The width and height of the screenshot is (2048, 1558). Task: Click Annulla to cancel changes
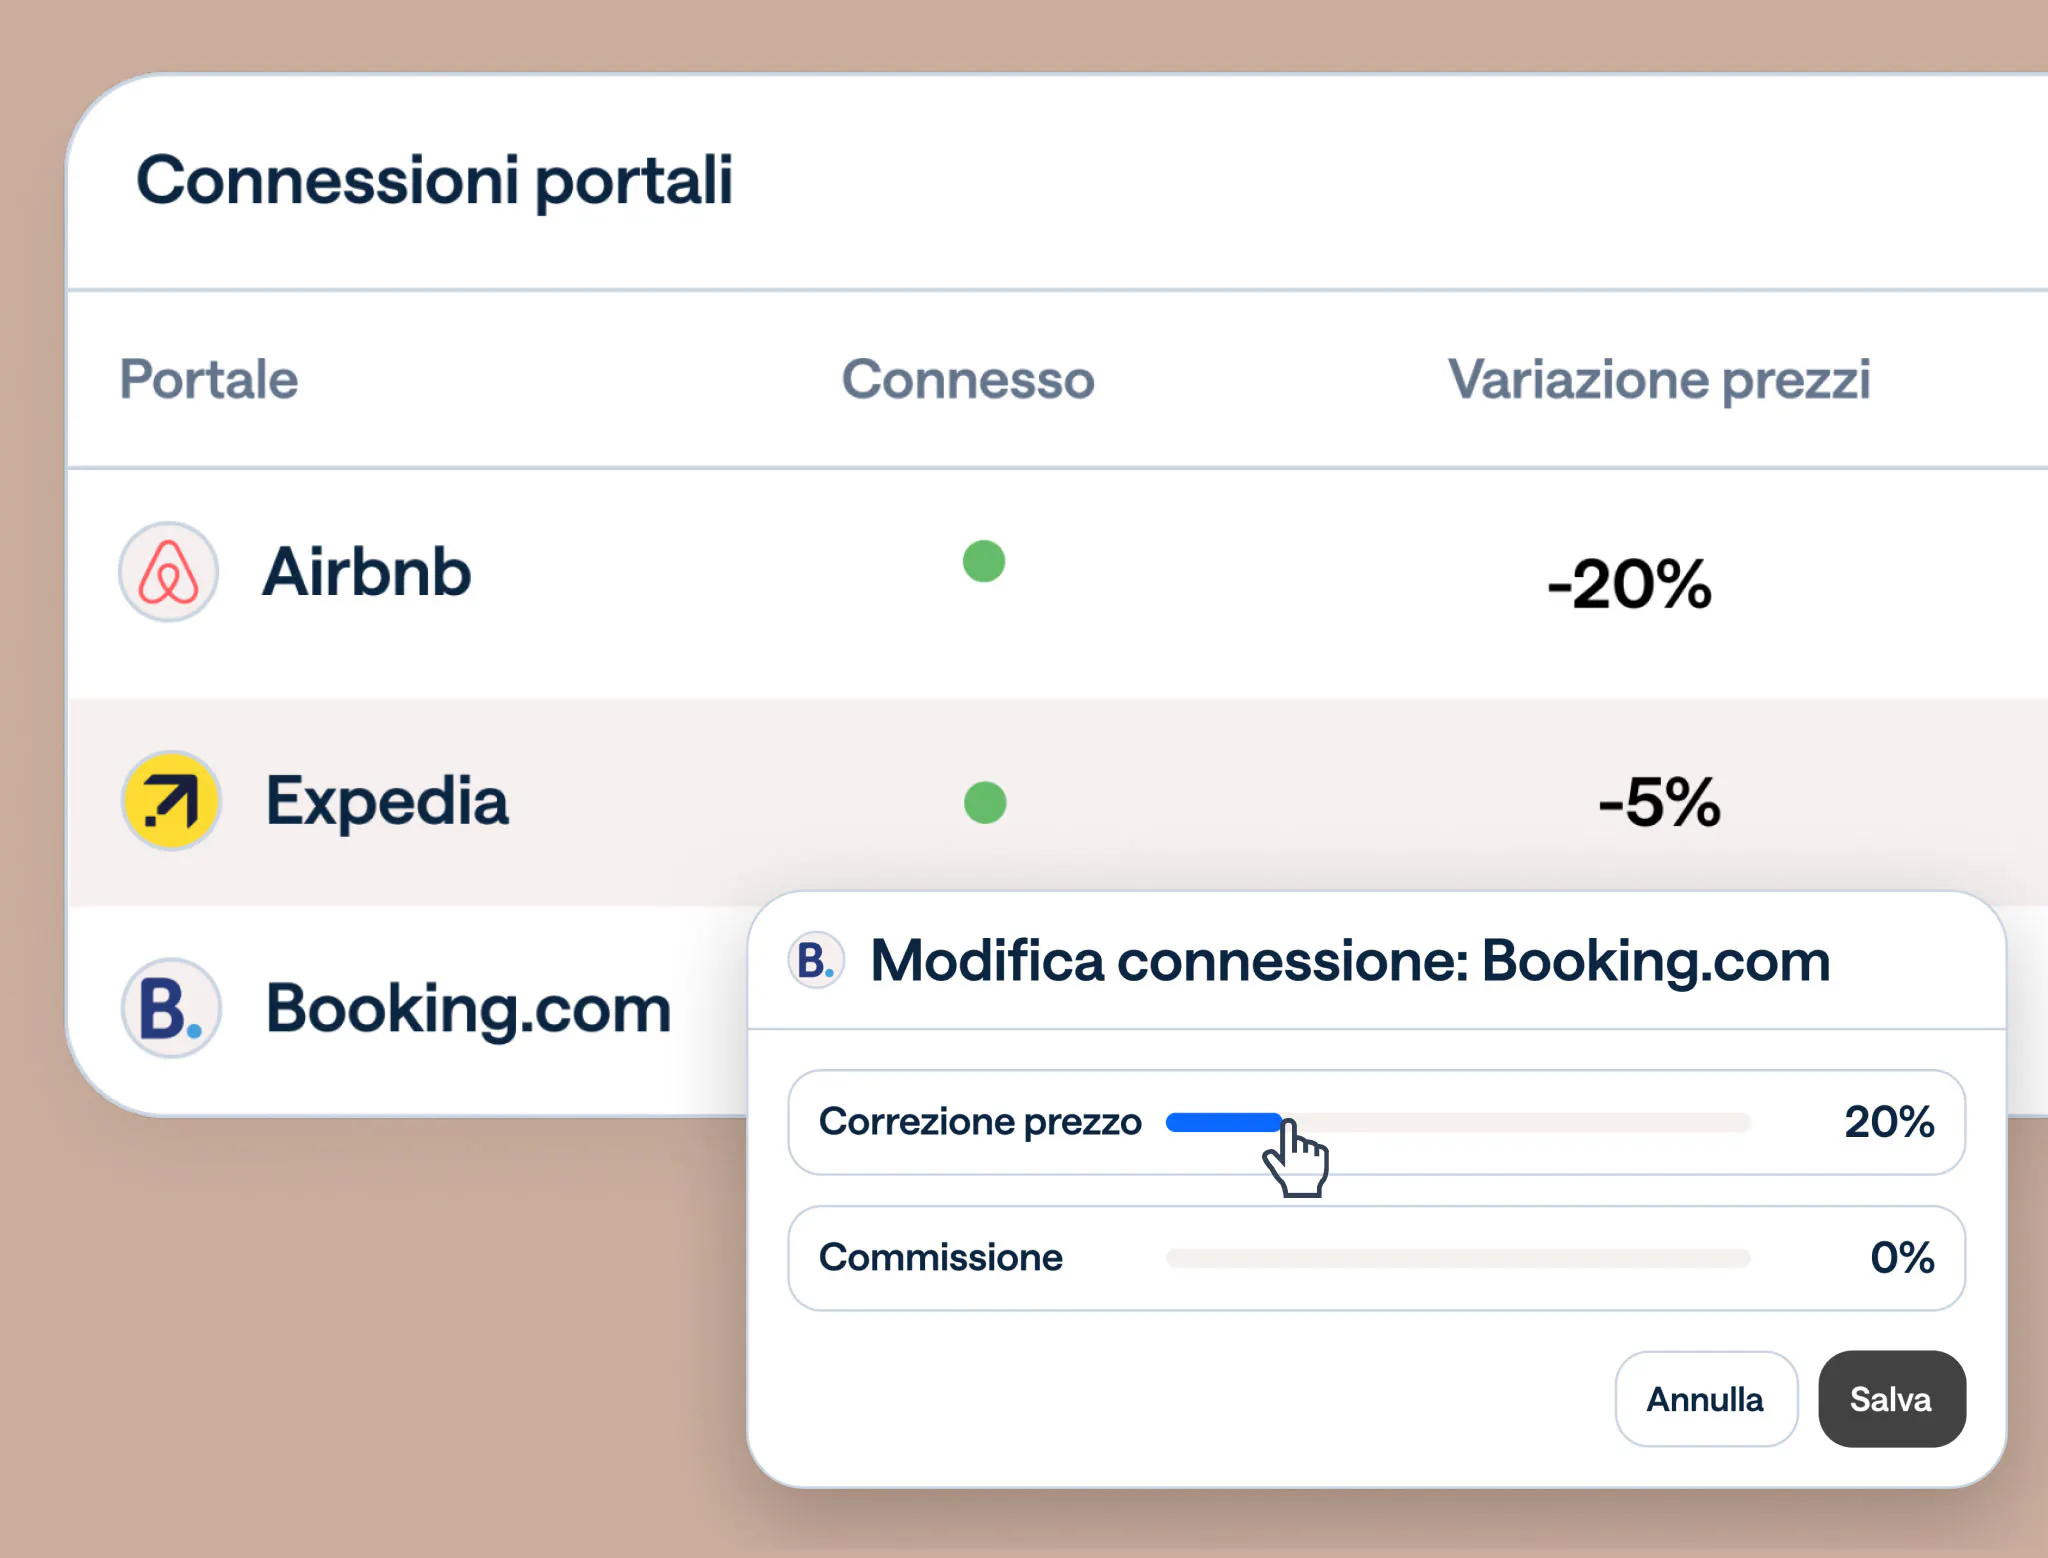1705,1399
